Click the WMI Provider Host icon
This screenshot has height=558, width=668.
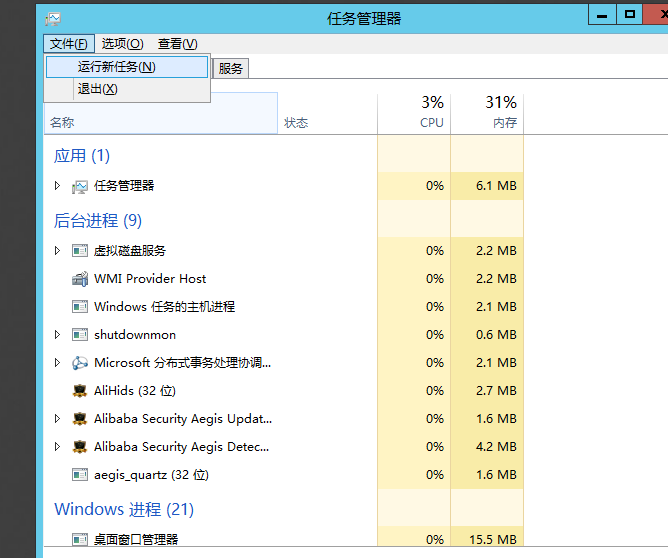[x=80, y=279]
